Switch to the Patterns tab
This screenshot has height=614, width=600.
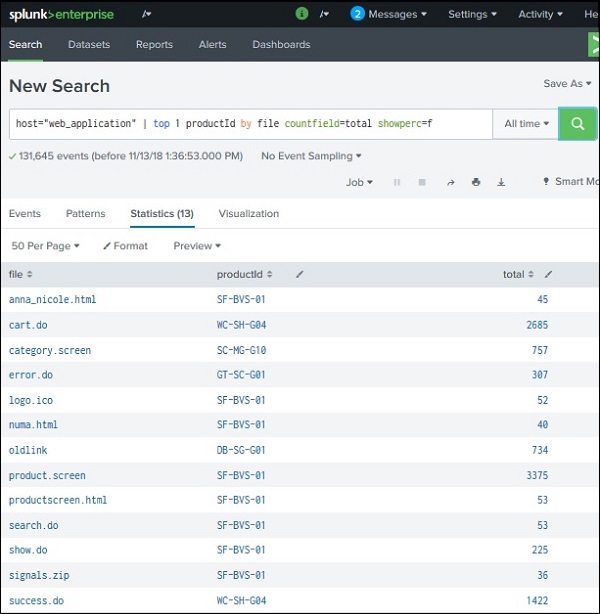[x=85, y=214]
